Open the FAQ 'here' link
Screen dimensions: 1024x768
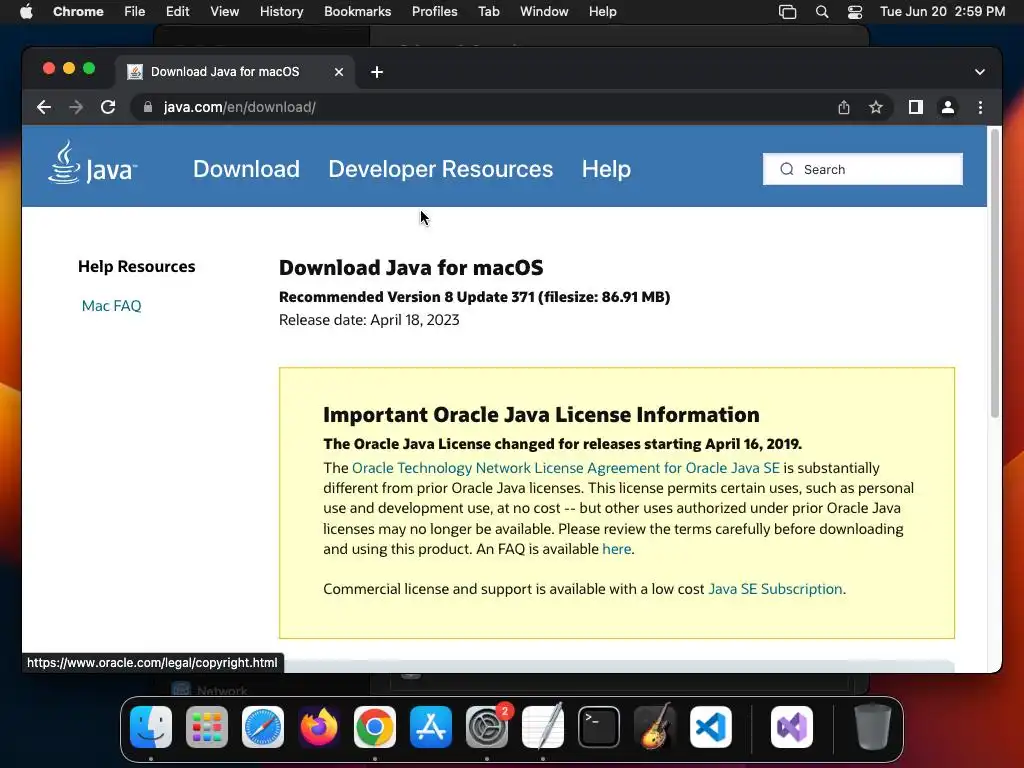tap(616, 549)
